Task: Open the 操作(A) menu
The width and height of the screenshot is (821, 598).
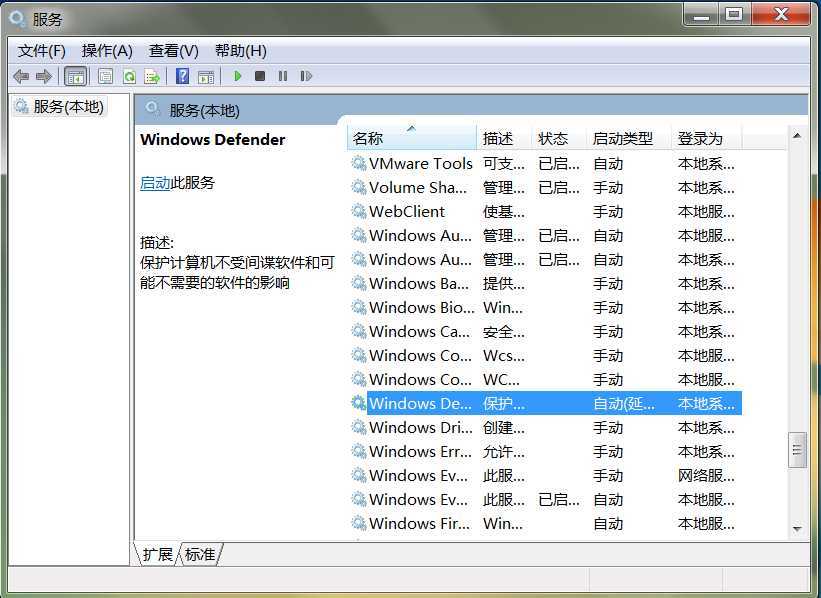Action: [107, 51]
